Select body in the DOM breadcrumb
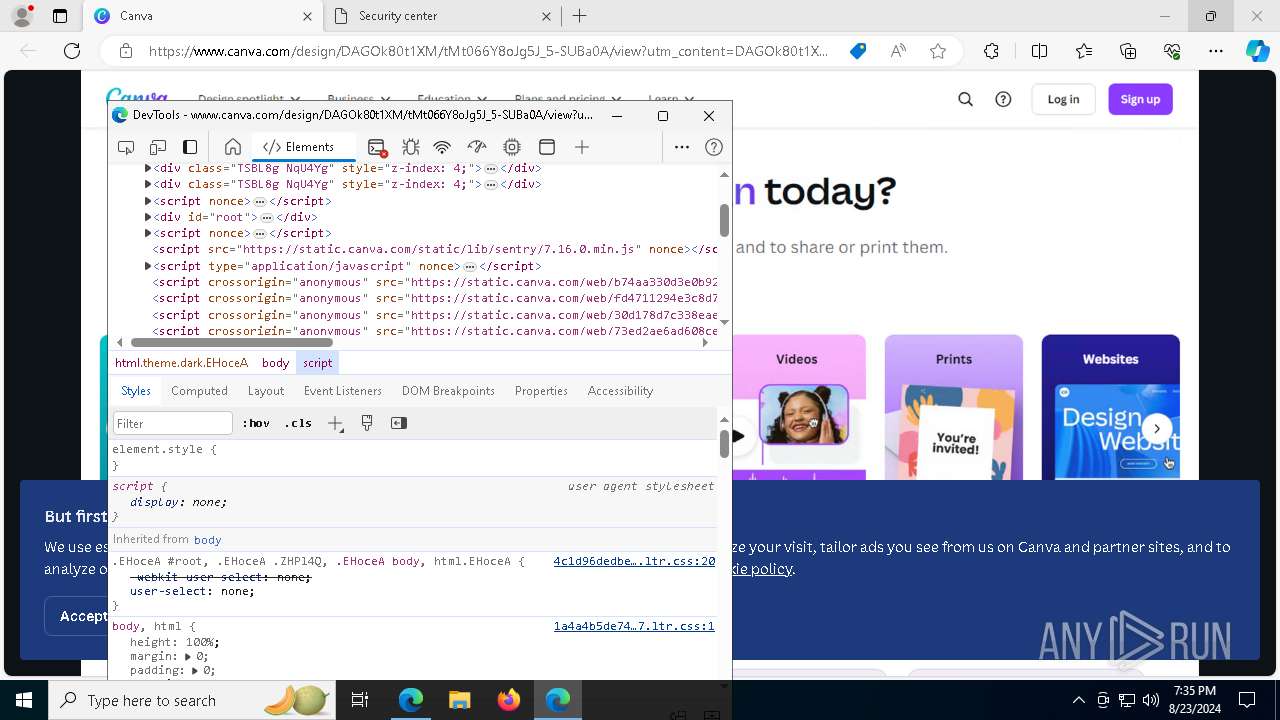 pos(275,363)
